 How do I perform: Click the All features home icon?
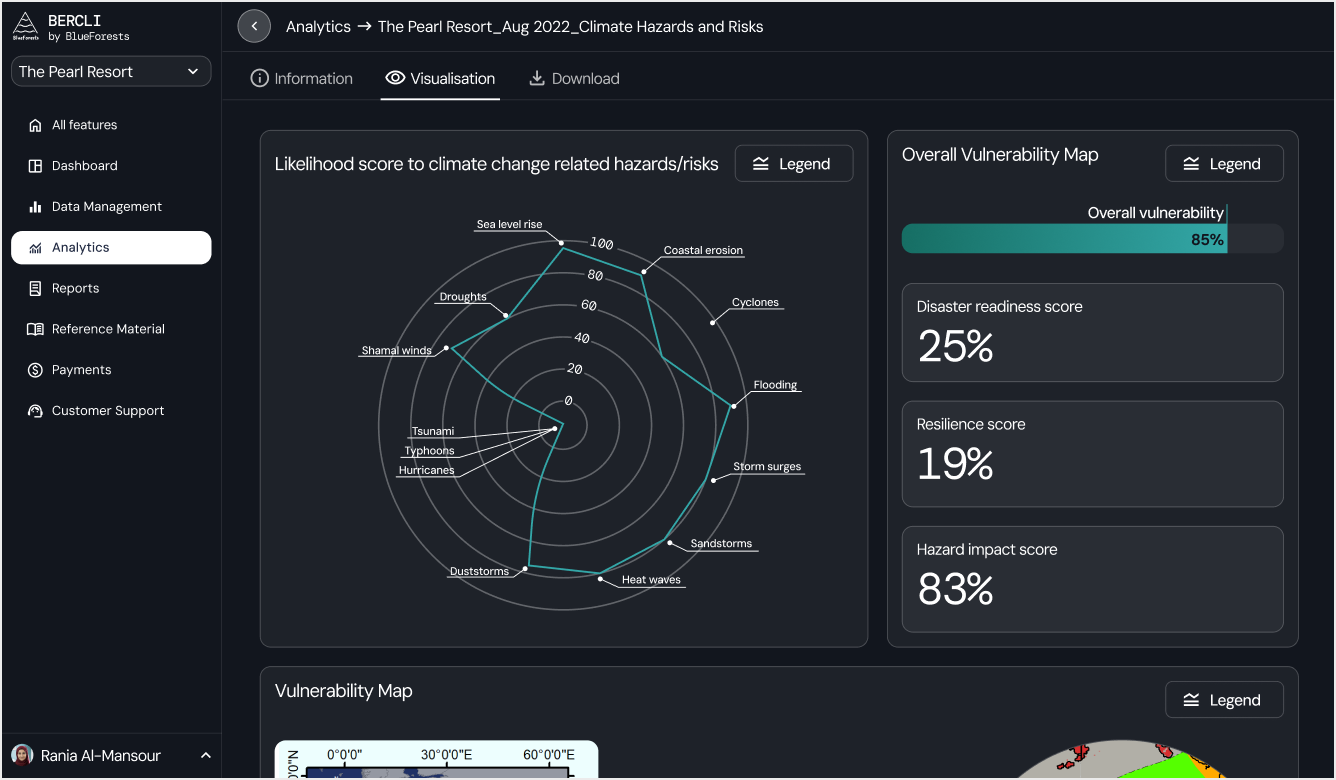tap(35, 125)
